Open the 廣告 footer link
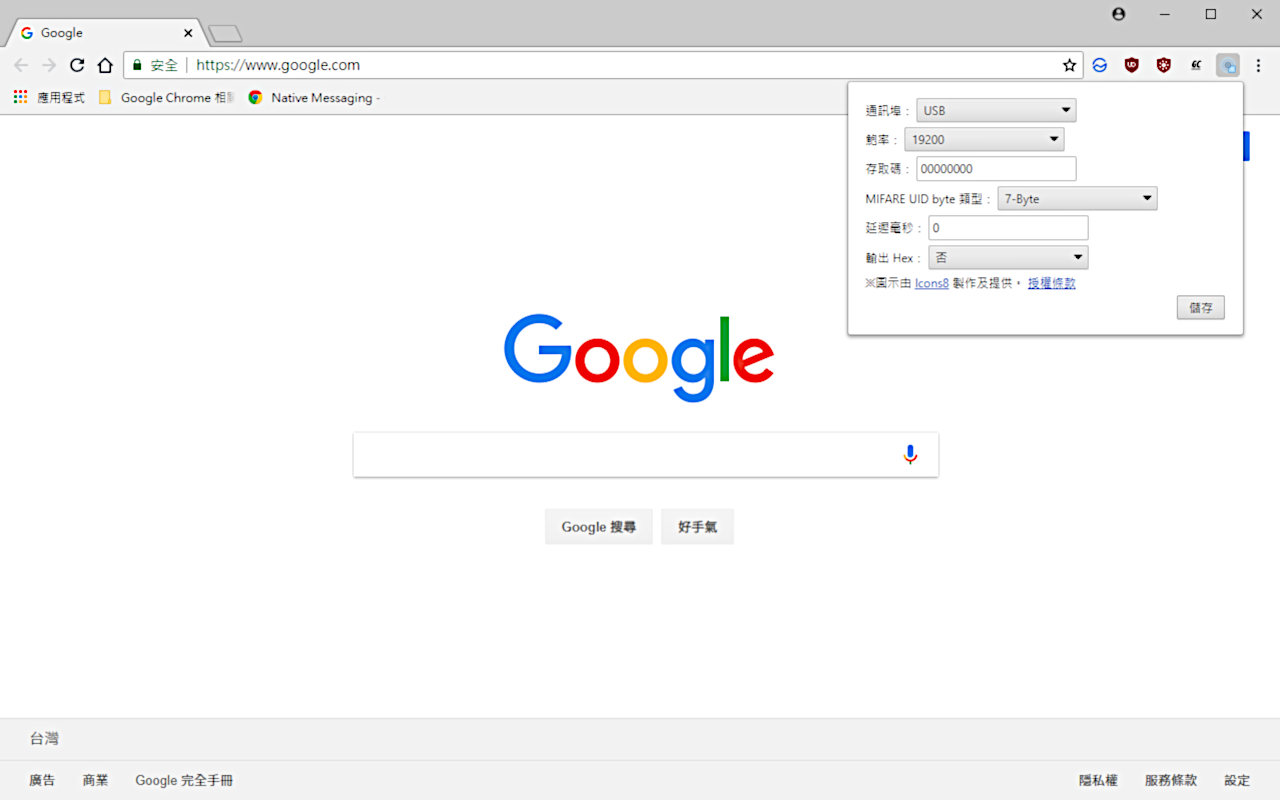The image size is (1280, 800). (x=42, y=780)
